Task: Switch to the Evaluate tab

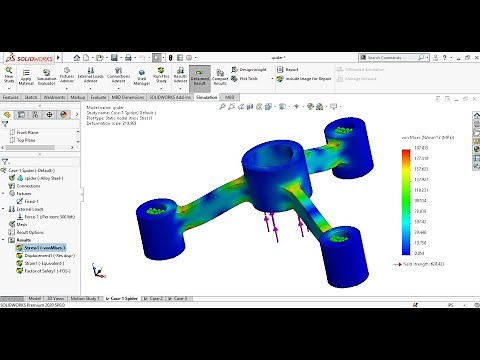Action: (x=98, y=97)
